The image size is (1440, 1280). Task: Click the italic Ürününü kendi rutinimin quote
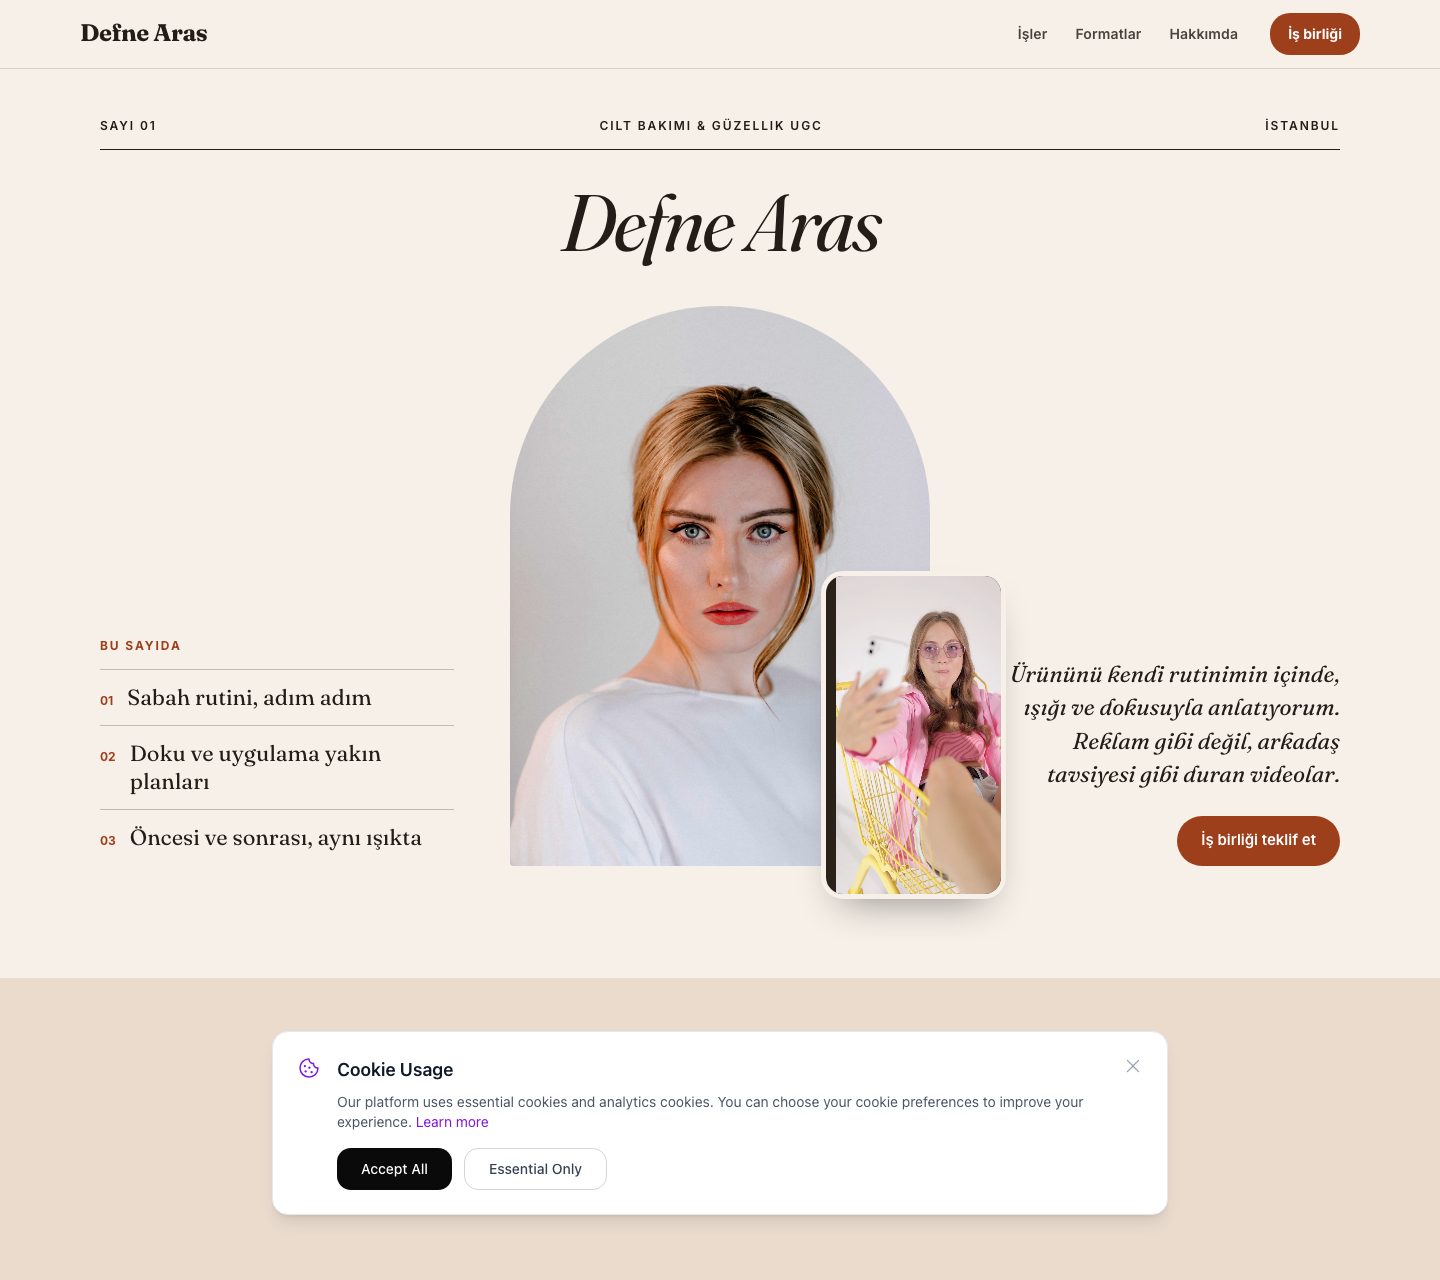click(x=1175, y=724)
